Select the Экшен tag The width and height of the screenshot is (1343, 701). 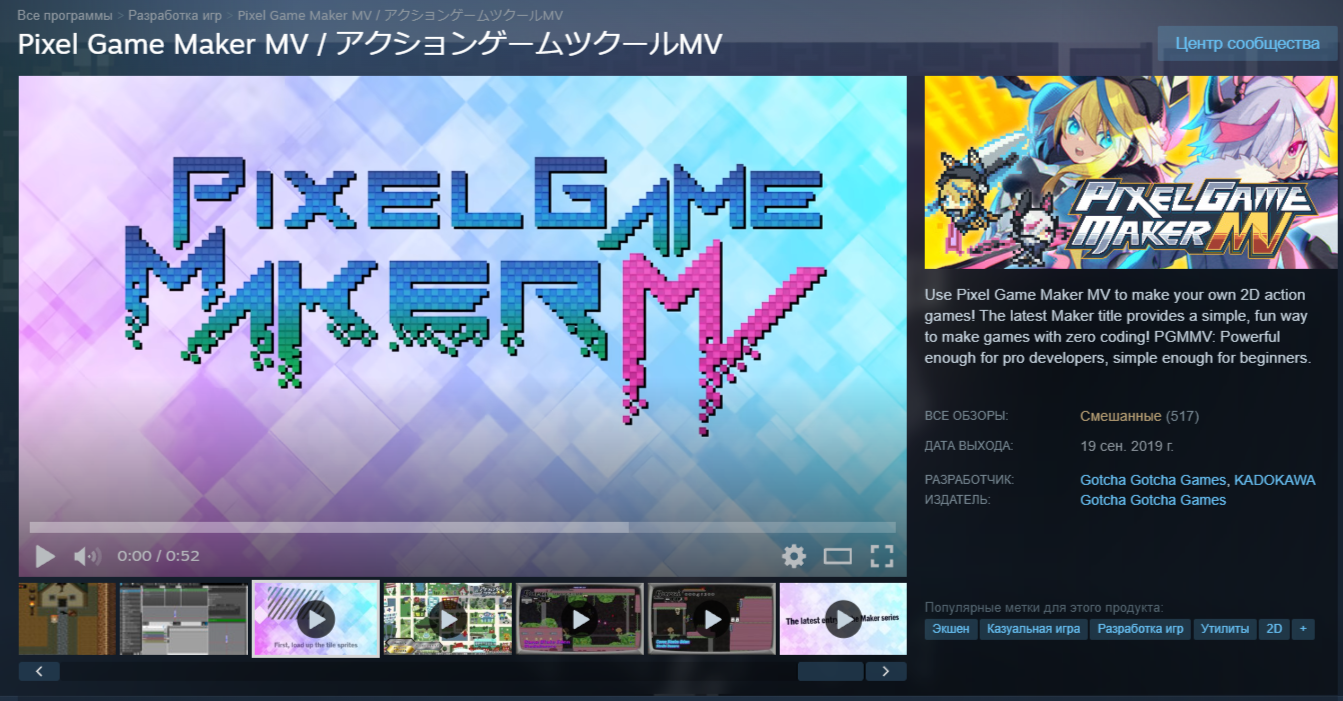tap(951, 629)
